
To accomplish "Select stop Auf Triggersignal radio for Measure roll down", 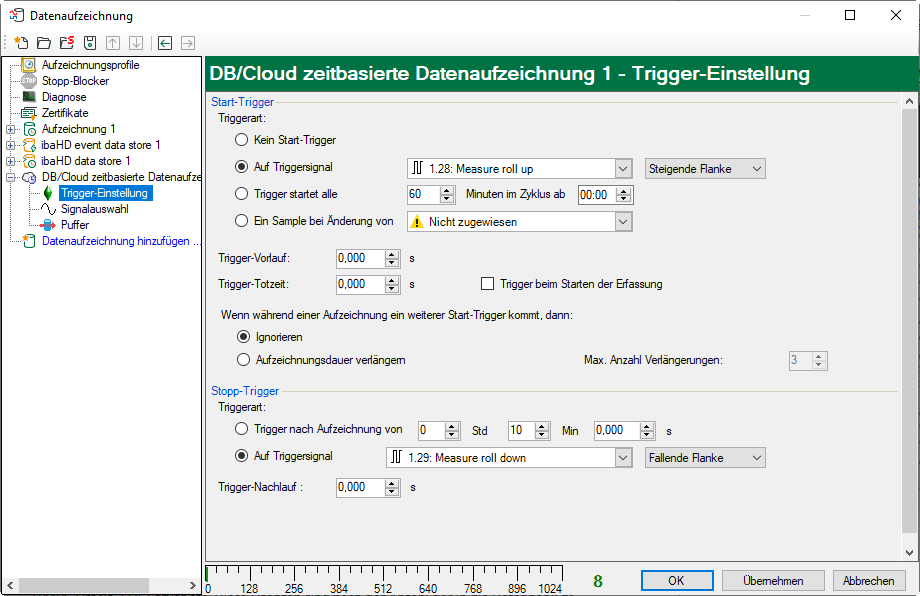I will [241, 456].
